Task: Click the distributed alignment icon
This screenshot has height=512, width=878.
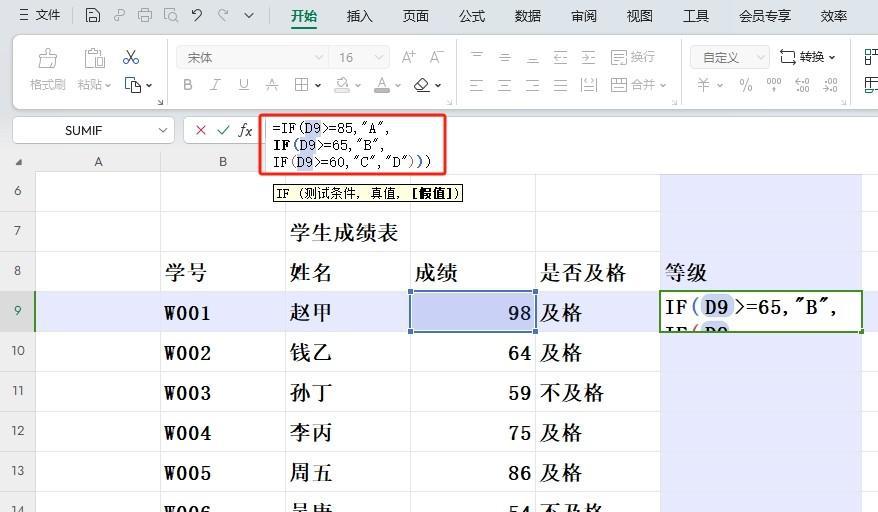Action: (589, 85)
